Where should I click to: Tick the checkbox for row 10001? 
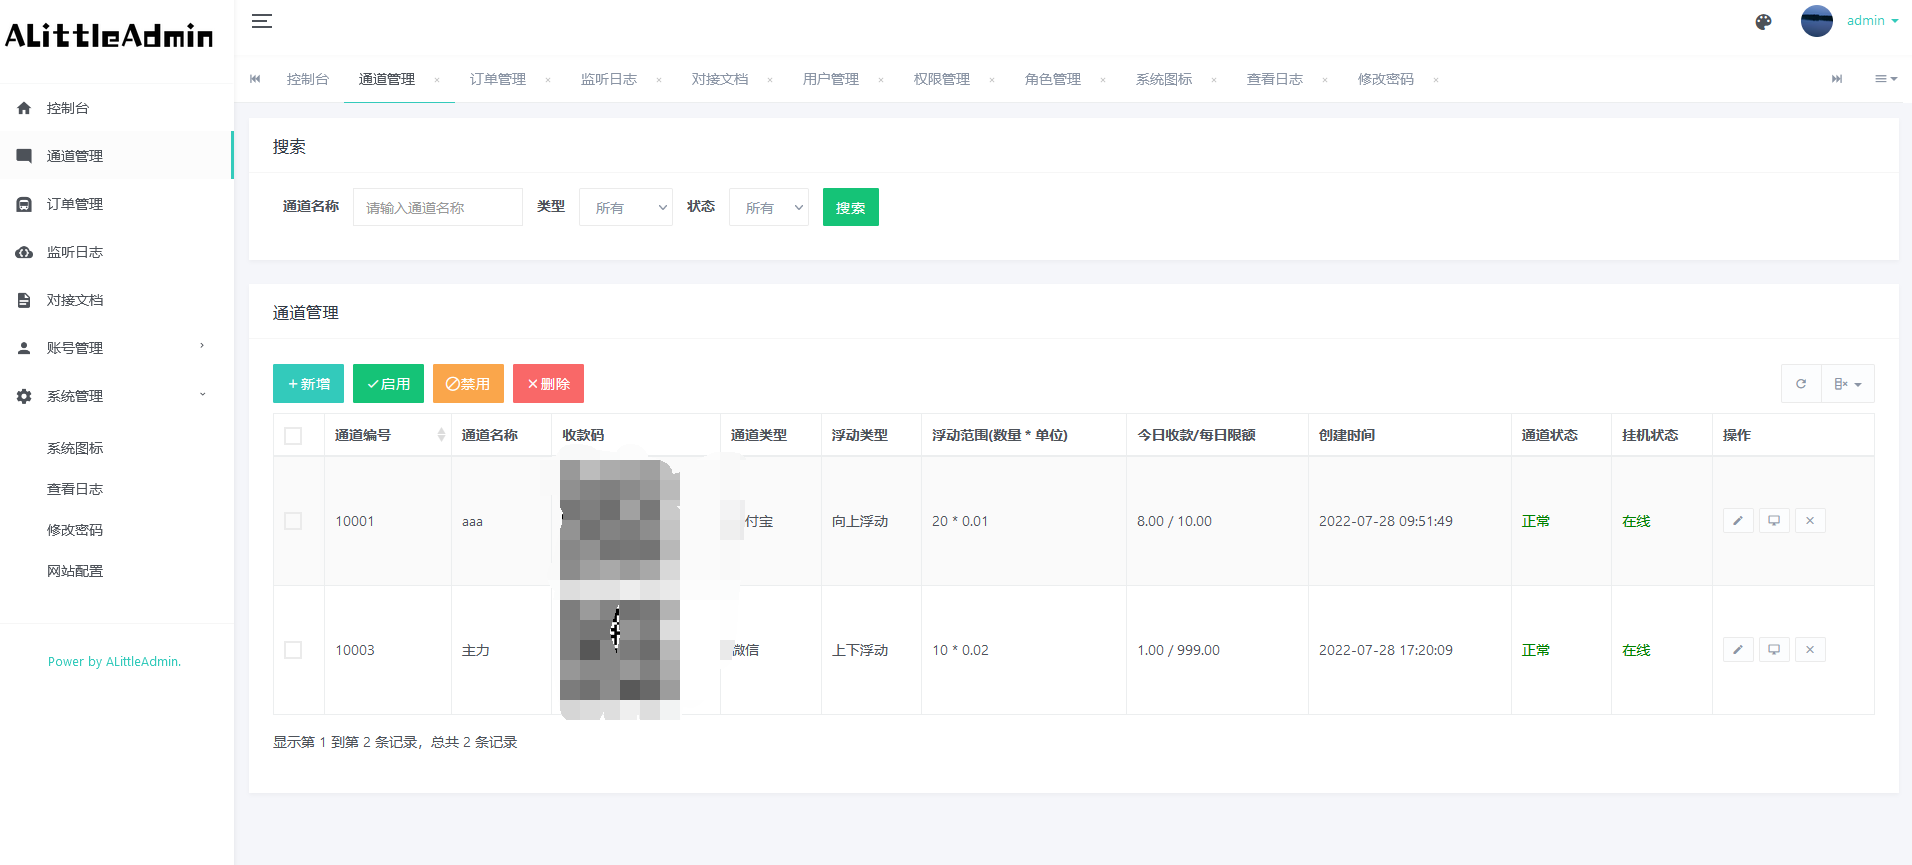pyautogui.click(x=293, y=521)
